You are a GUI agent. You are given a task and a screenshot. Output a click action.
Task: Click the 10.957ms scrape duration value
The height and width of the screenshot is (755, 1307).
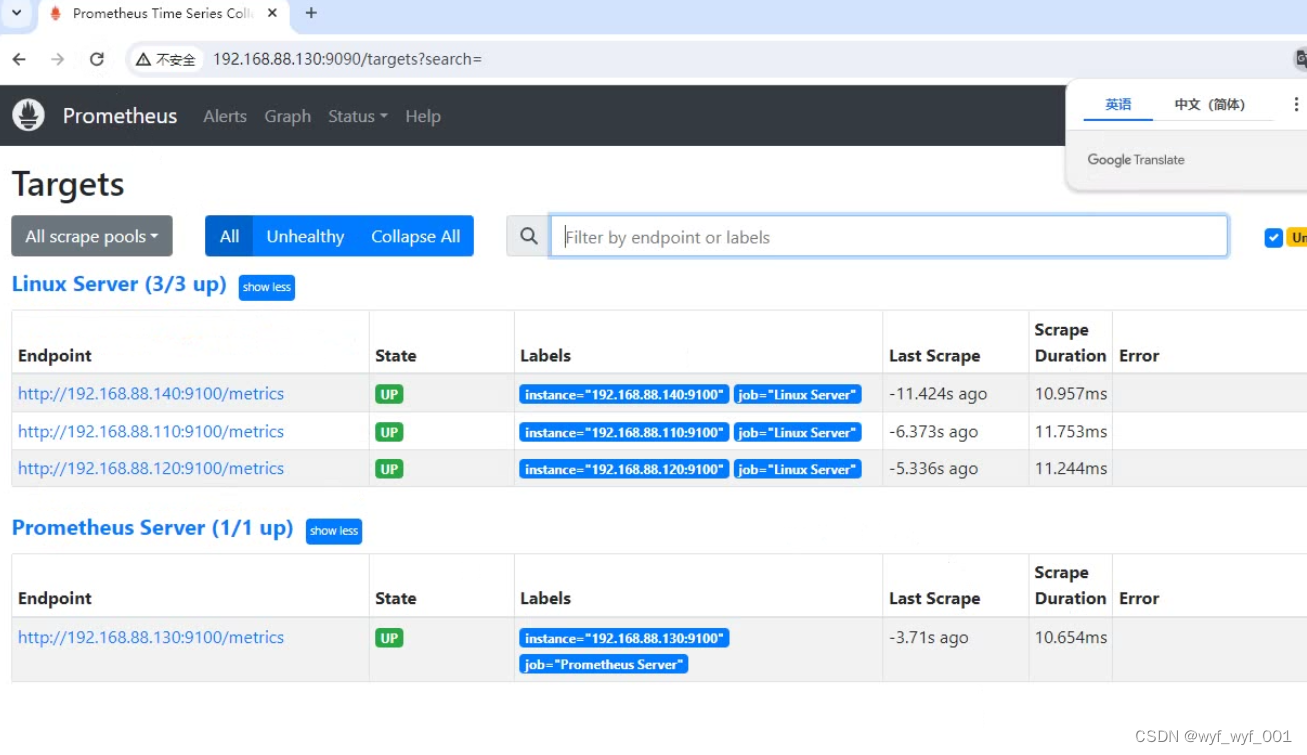tap(1071, 393)
